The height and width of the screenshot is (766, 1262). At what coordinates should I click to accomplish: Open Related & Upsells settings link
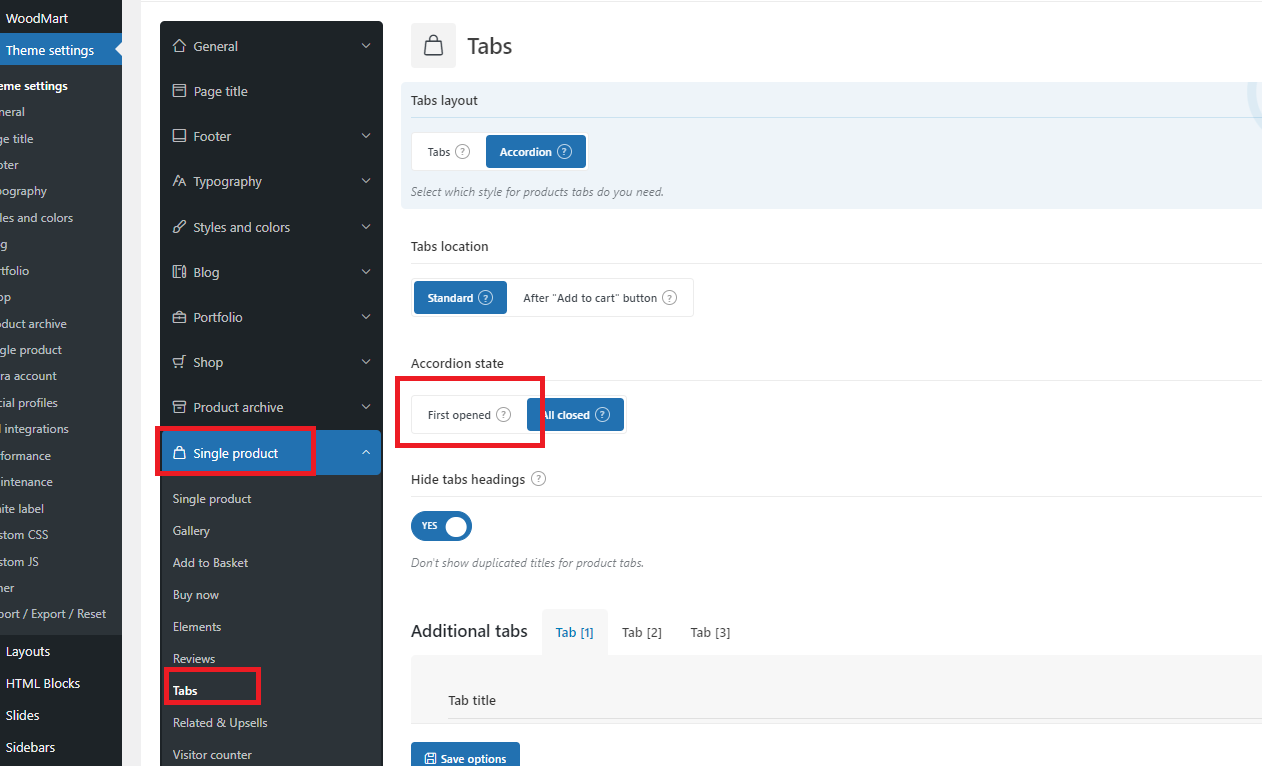pos(220,723)
